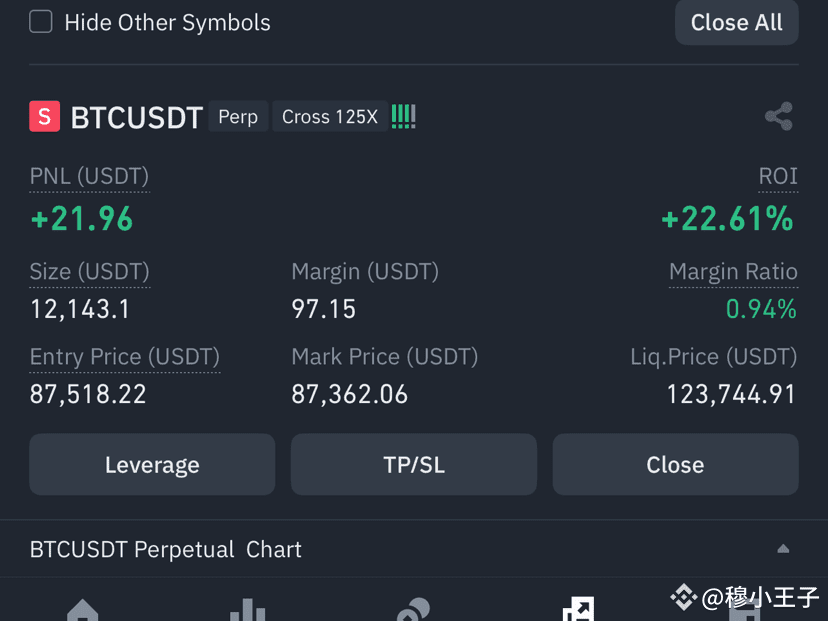Screen dimensions: 828x621
Task: Open Wallets icon in bottom navigation
Action: point(745,613)
